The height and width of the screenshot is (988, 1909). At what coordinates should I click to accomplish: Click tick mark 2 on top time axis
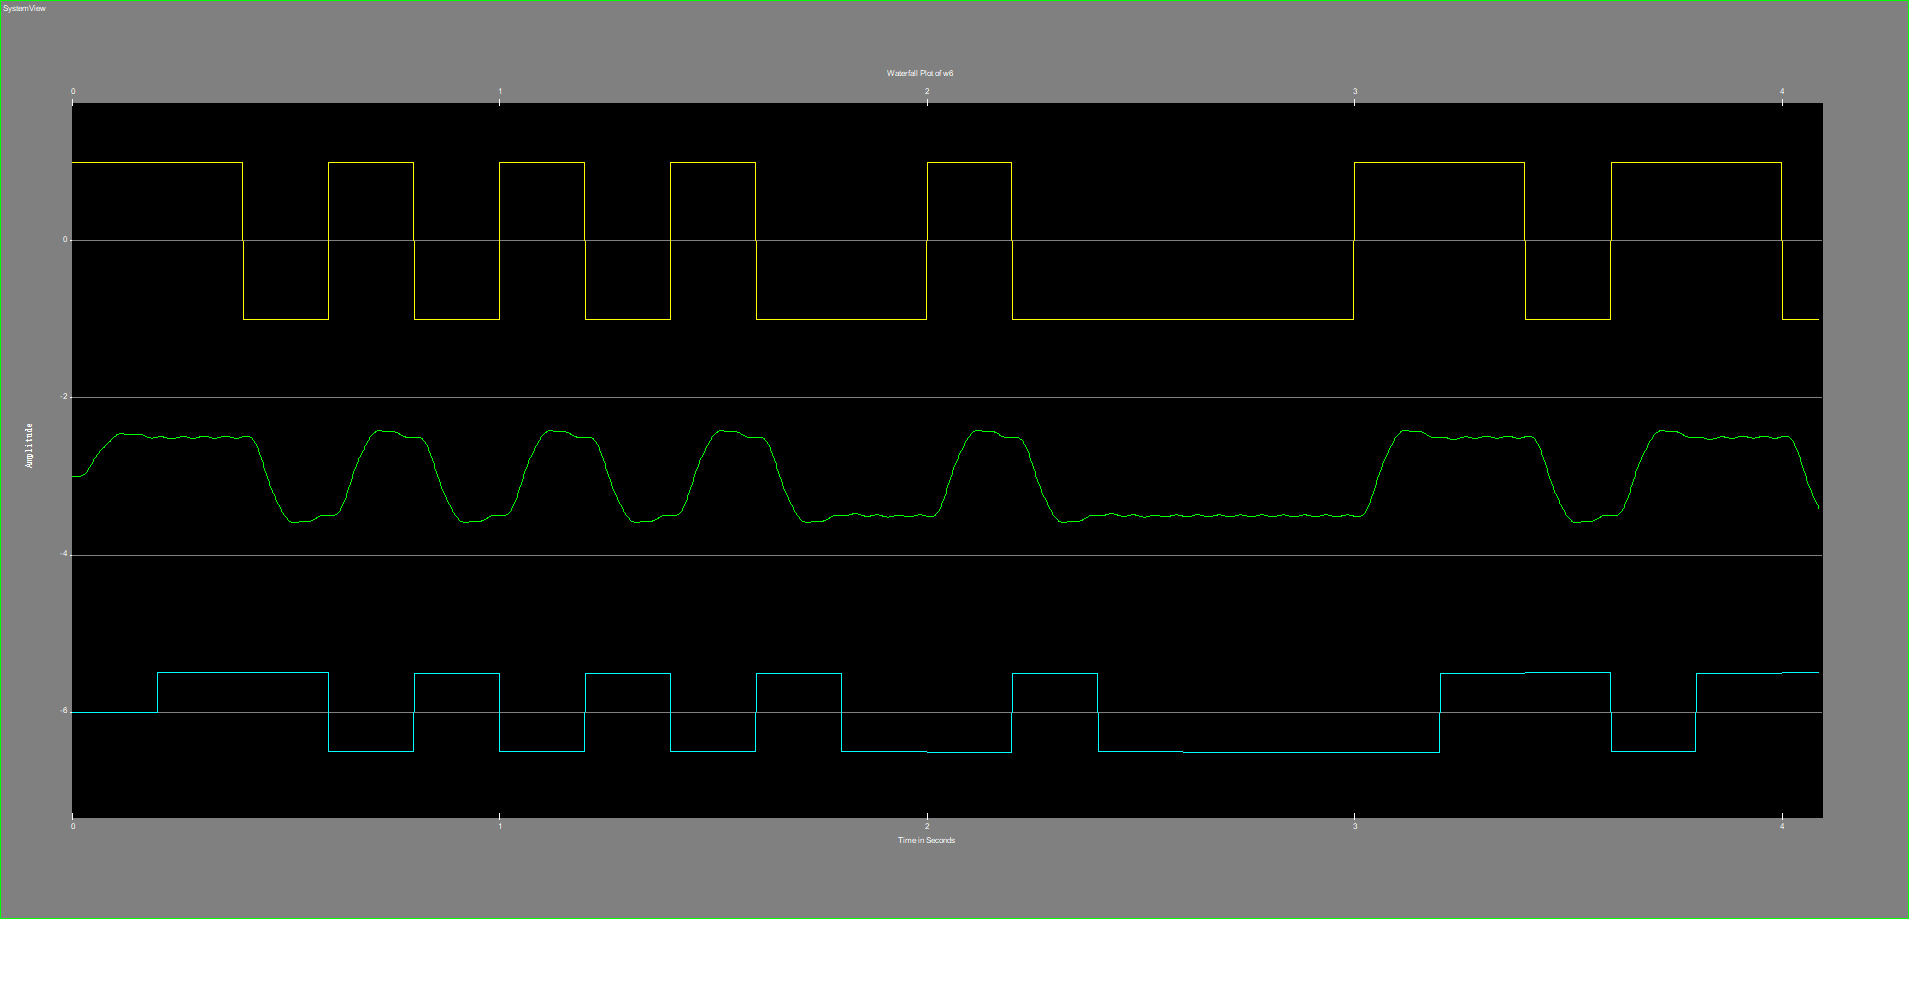[x=927, y=92]
